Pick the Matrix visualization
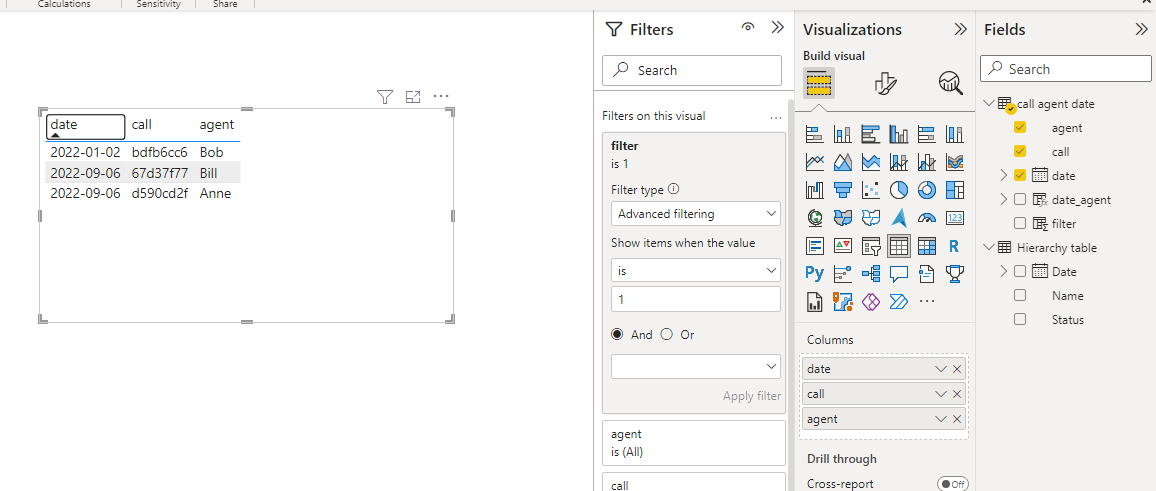 point(926,246)
